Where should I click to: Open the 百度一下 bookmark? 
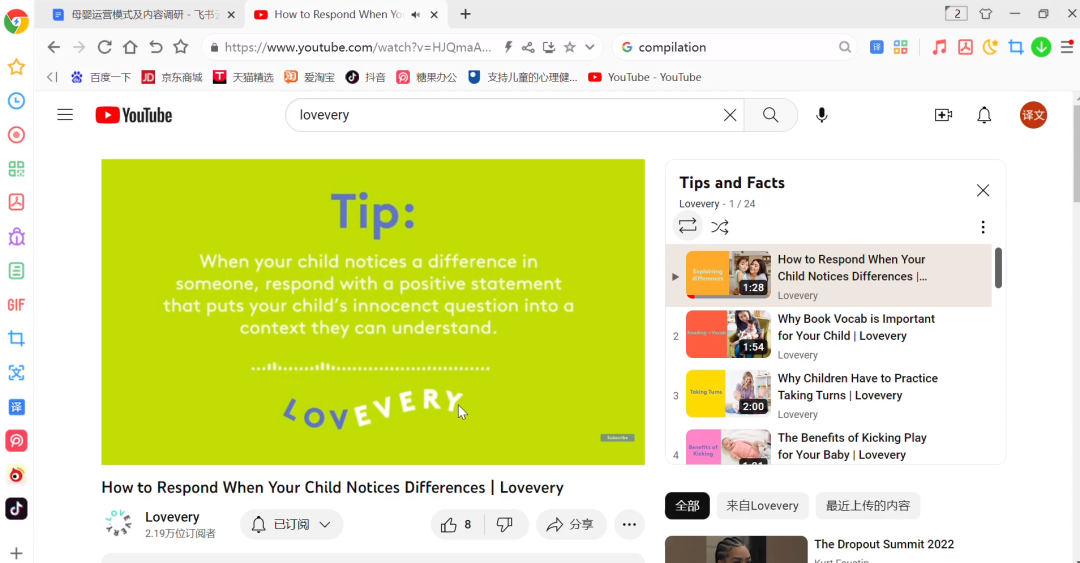(x=101, y=77)
